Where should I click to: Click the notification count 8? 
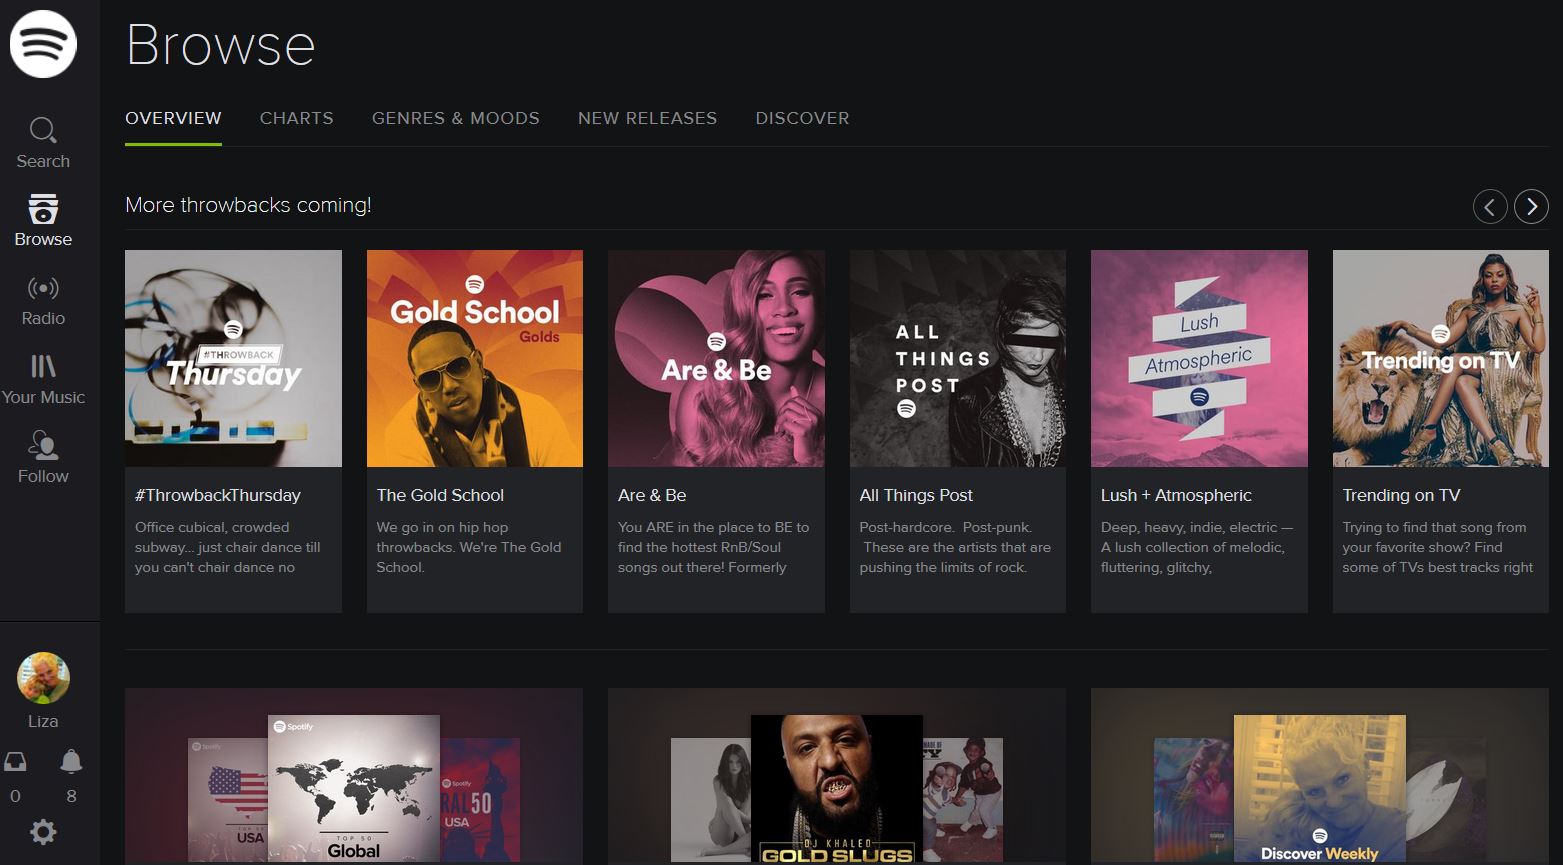(x=71, y=797)
